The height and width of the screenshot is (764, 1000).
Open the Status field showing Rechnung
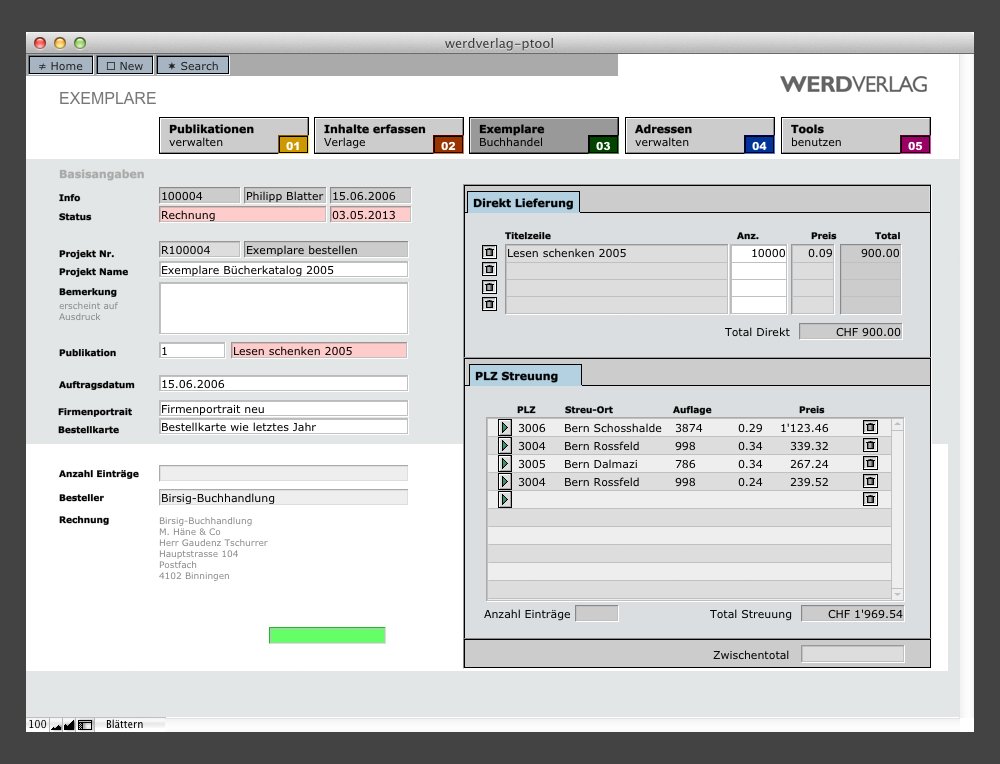pyautogui.click(x=242, y=215)
